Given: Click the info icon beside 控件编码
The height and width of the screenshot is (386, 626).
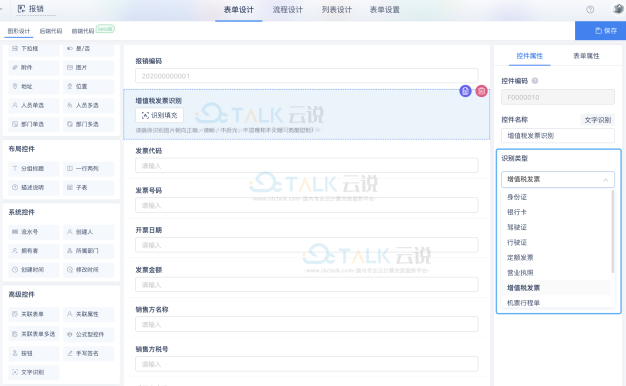Looking at the screenshot, I should [535, 81].
